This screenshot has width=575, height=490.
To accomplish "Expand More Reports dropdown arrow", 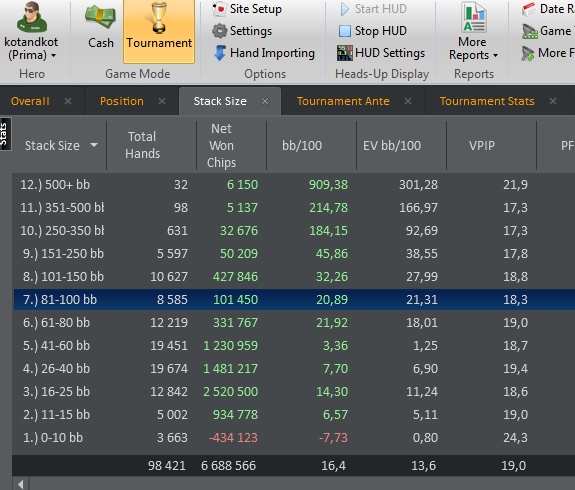I will pyautogui.click(x=495, y=55).
